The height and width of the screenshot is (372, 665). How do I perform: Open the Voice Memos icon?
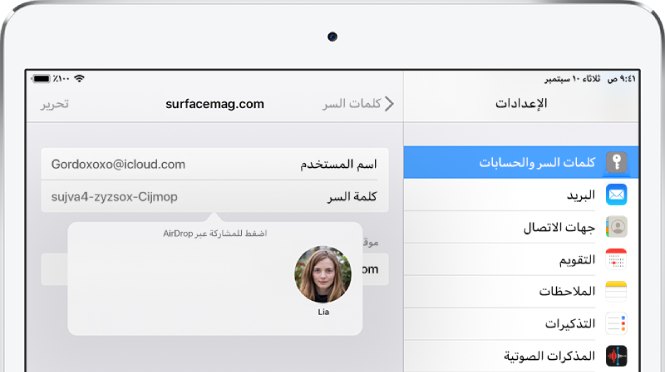tap(616, 356)
